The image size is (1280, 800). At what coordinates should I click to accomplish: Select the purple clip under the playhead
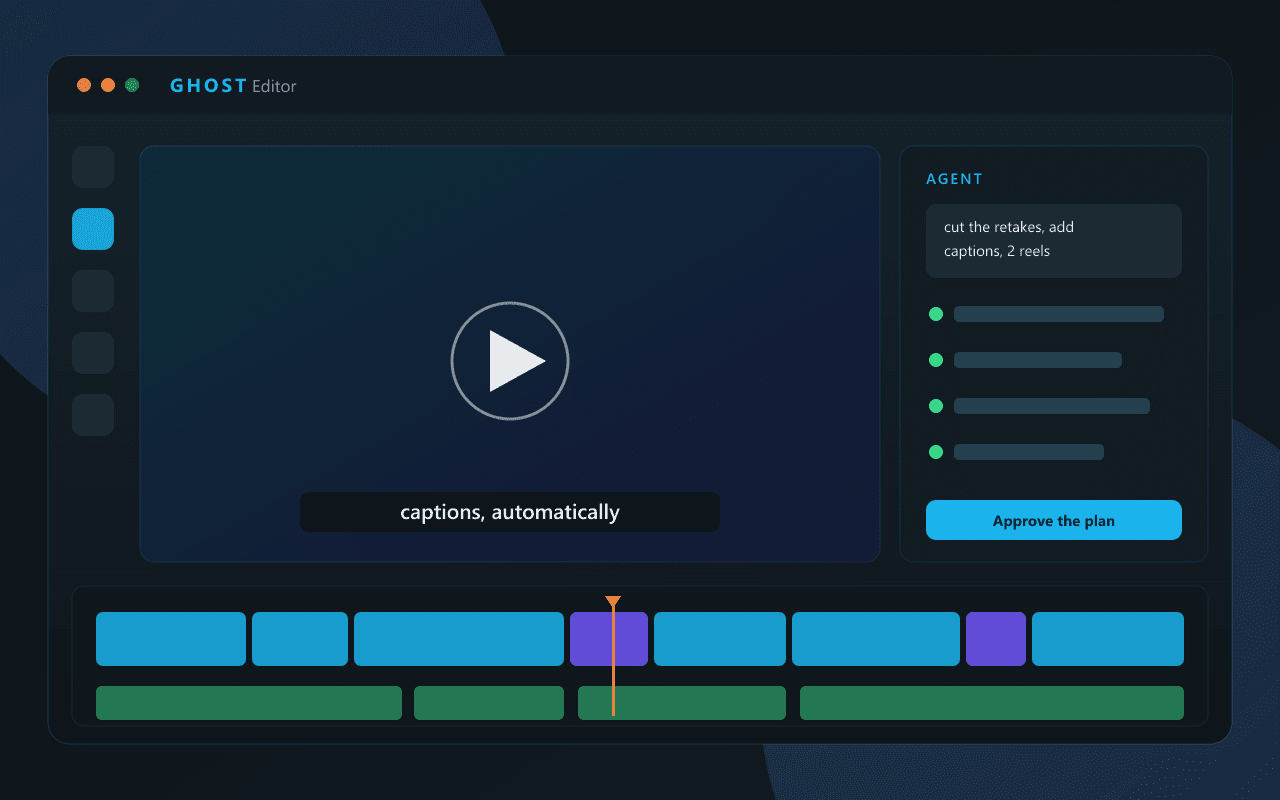609,639
